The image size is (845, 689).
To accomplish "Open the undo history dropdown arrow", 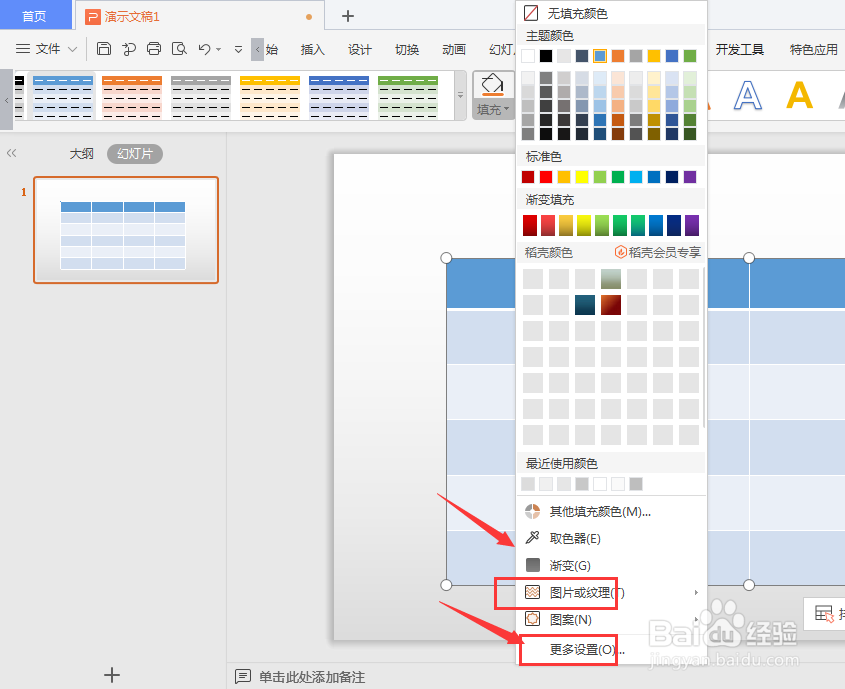I will click(x=218, y=50).
